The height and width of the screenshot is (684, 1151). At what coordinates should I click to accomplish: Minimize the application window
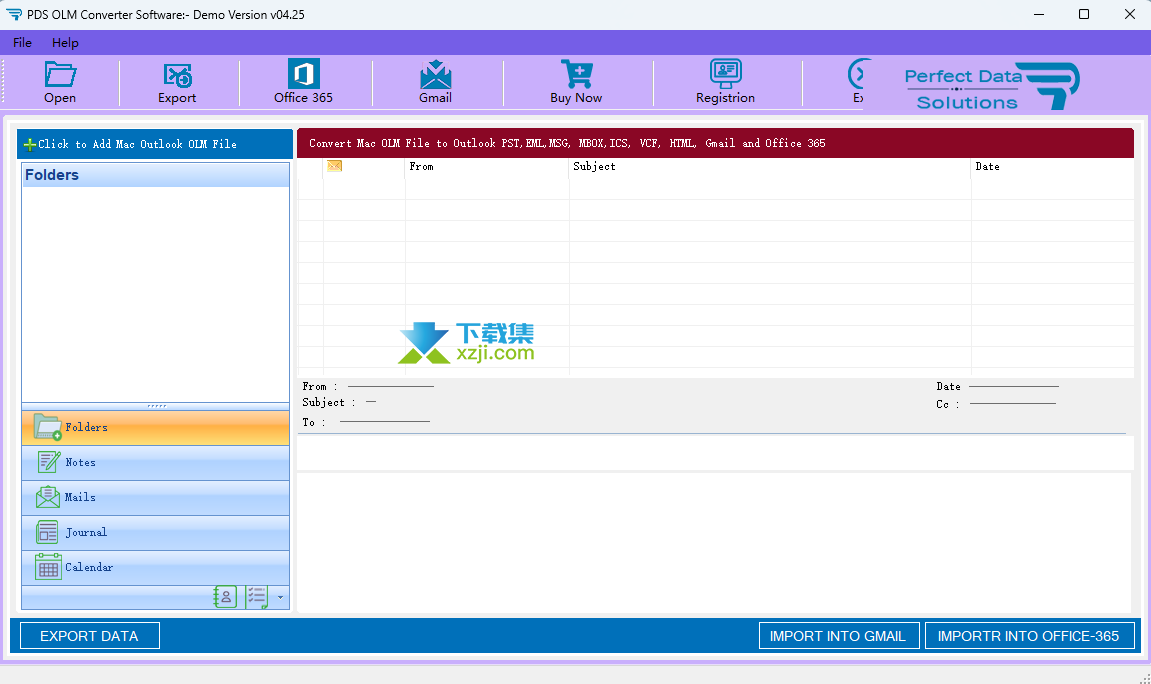[1039, 15]
